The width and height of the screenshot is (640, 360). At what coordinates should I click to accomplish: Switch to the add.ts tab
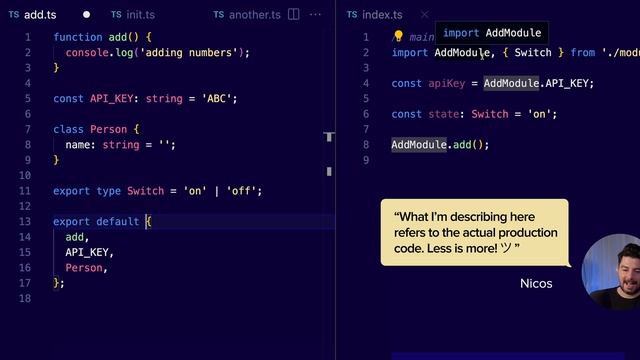[x=40, y=15]
